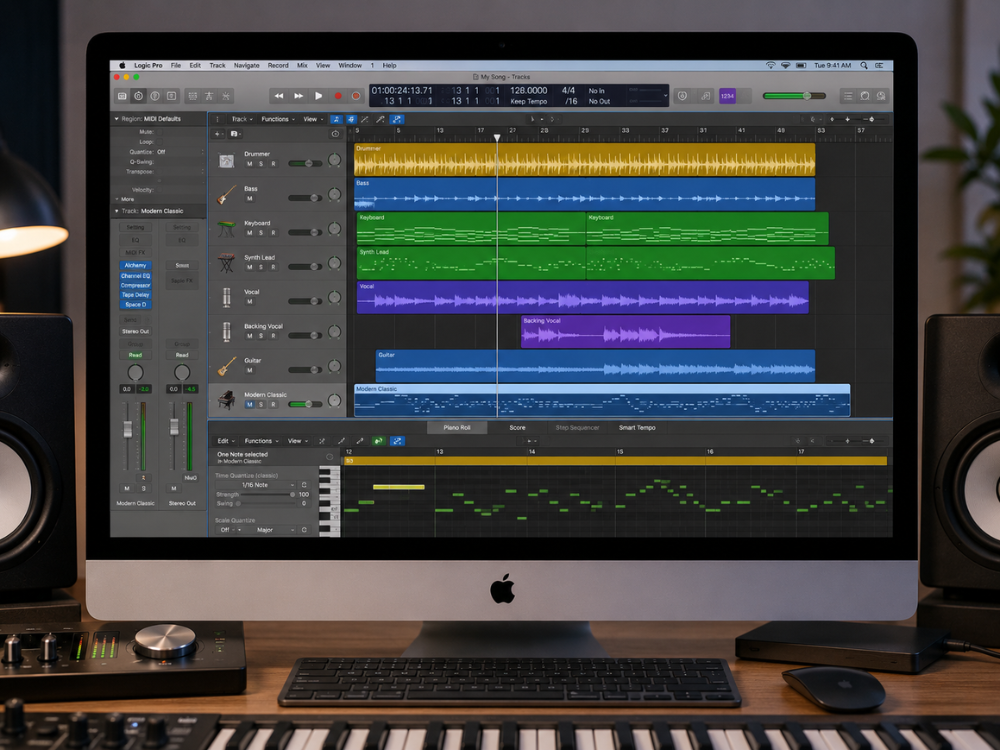This screenshot has width=1000, height=750.
Task: Open the Library button in the control bar
Action: pos(122,96)
